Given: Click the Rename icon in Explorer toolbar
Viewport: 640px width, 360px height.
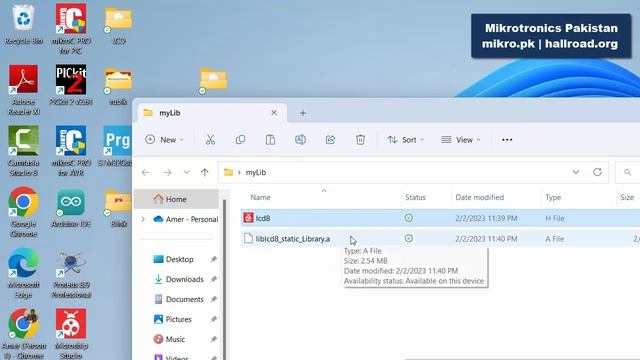Looking at the screenshot, I should pos(300,140).
